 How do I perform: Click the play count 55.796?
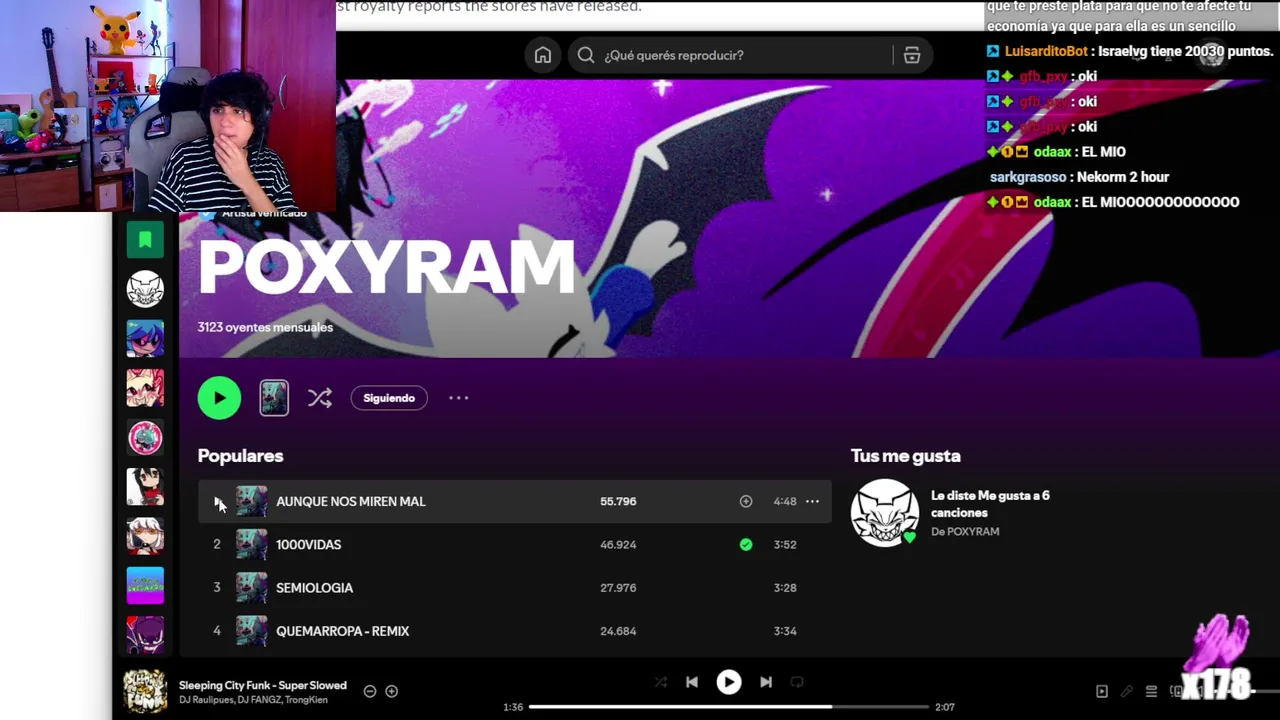pyautogui.click(x=618, y=501)
